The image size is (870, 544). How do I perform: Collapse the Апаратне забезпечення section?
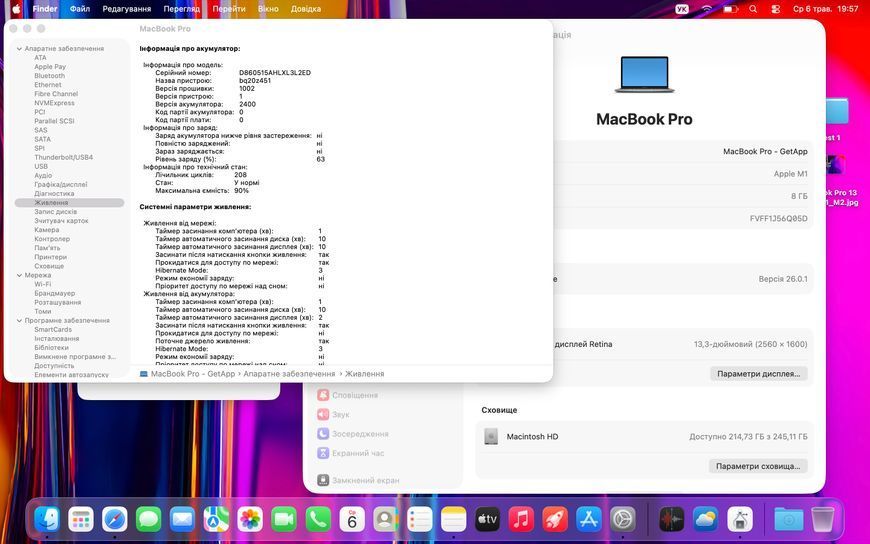pyautogui.click(x=19, y=49)
